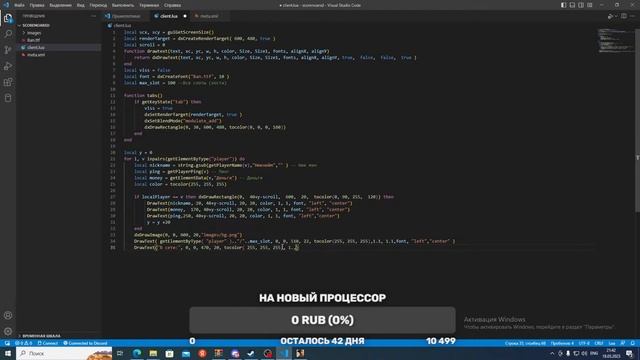Viewport: 640px width, 360px height.
Task: Change the UTF-8 encoding status item
Action: [x=584, y=343]
